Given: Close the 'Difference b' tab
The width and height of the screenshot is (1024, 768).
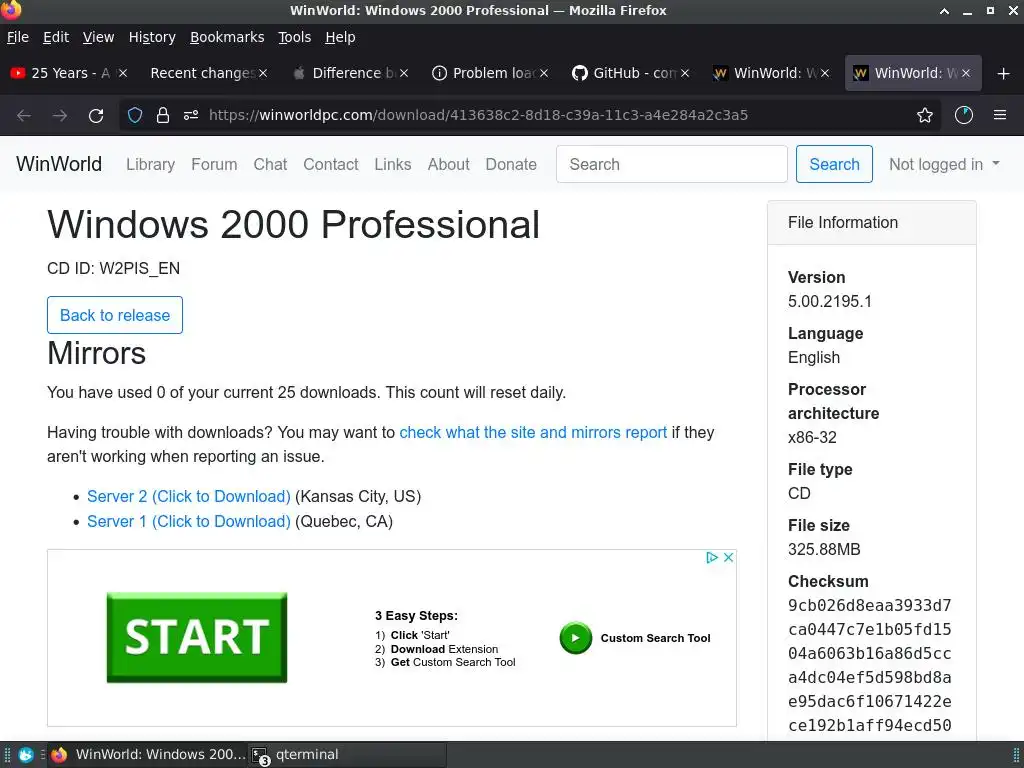Looking at the screenshot, I should (x=404, y=73).
